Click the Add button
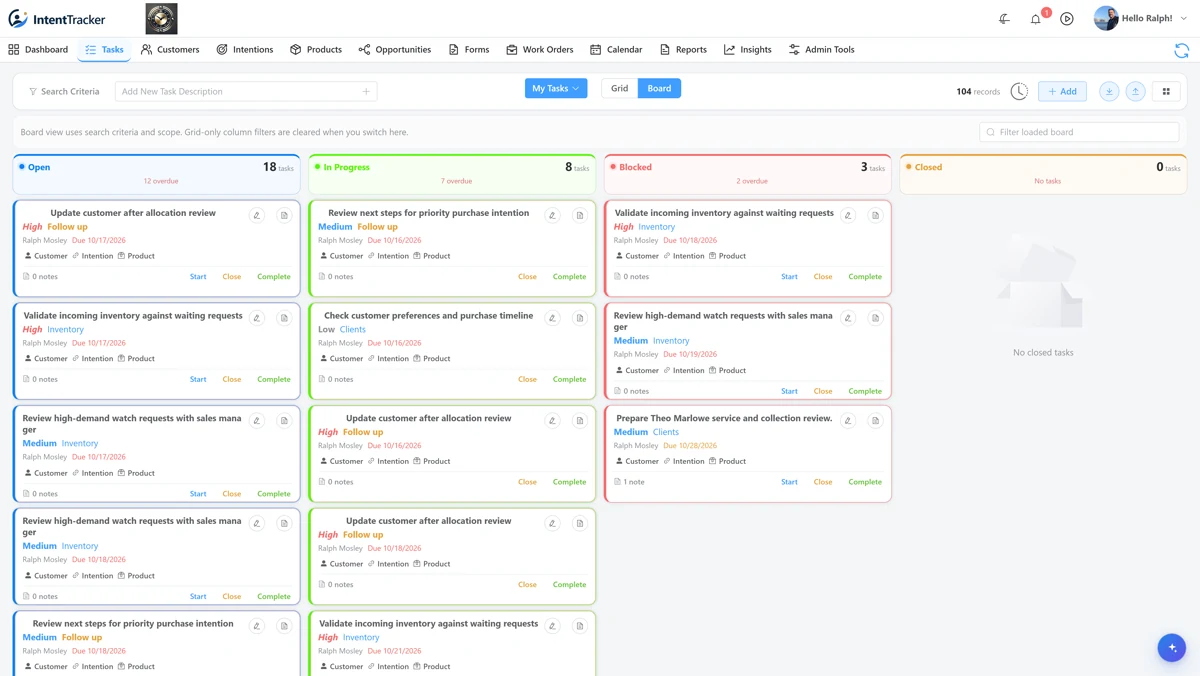 [x=1062, y=91]
